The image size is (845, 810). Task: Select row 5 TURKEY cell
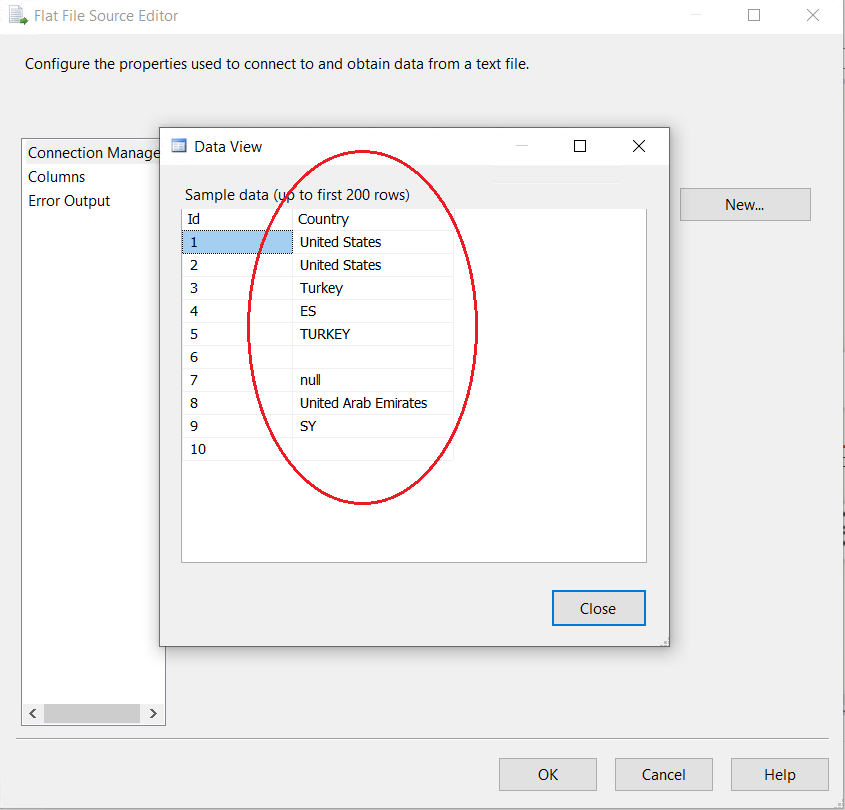click(325, 334)
